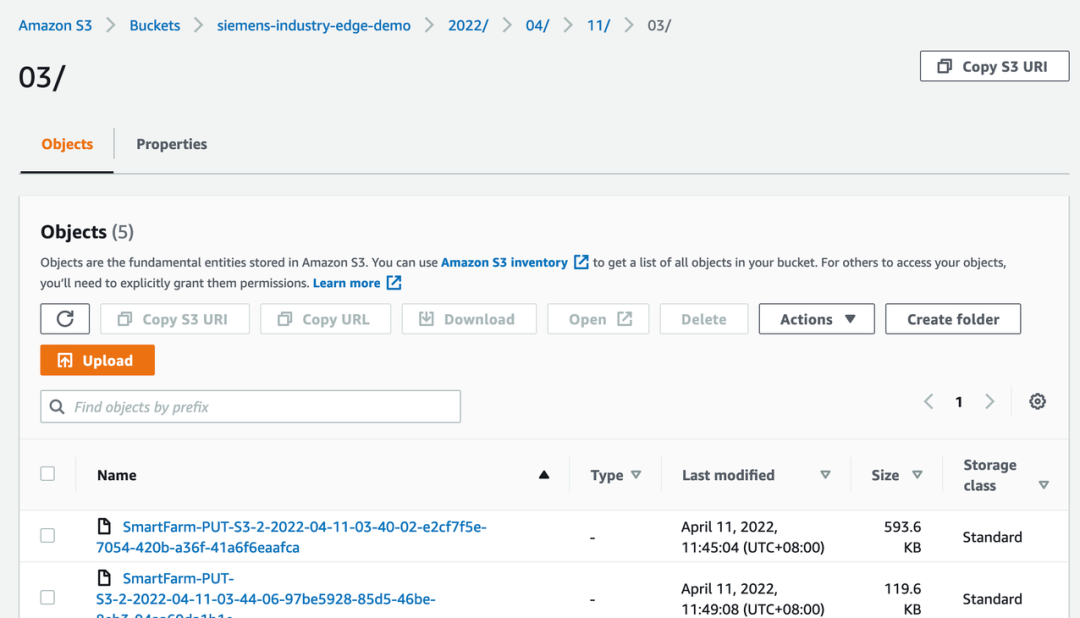The height and width of the screenshot is (618, 1080).
Task: Click the 593.6 KB size cell
Action: coord(902,537)
